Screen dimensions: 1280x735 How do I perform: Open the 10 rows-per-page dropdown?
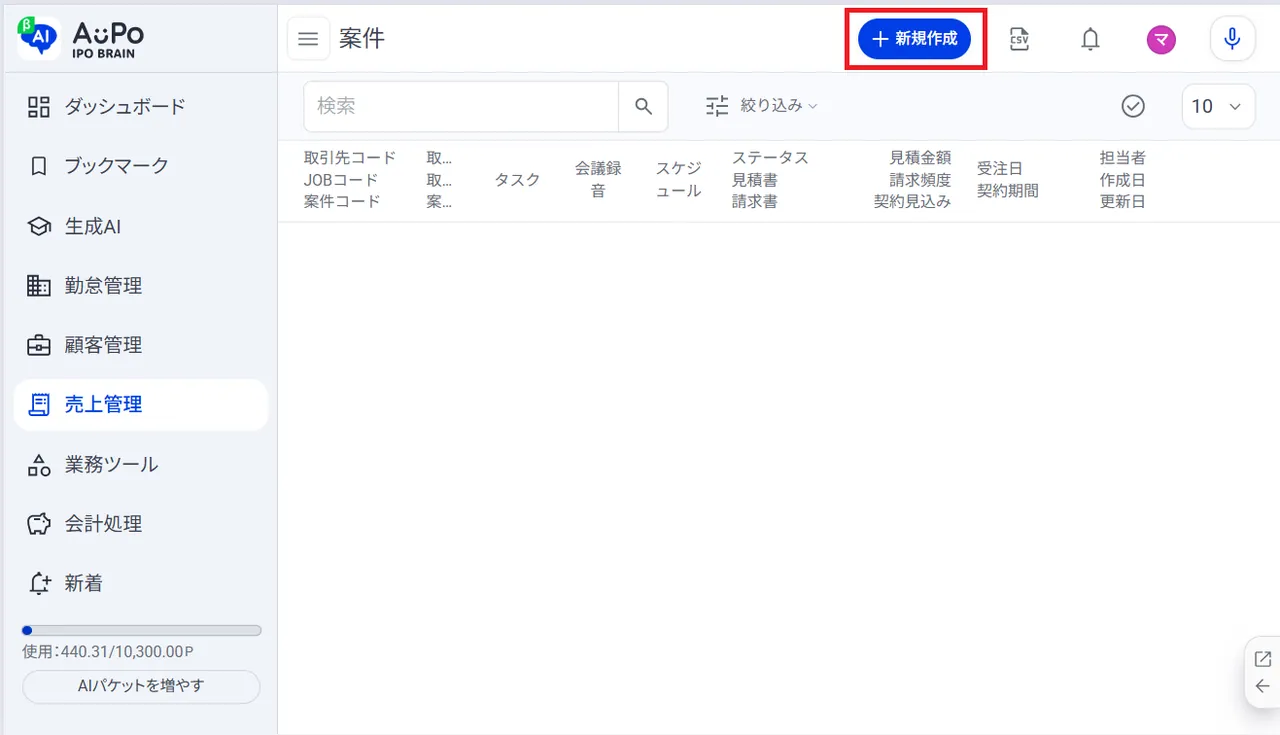[x=1218, y=106]
